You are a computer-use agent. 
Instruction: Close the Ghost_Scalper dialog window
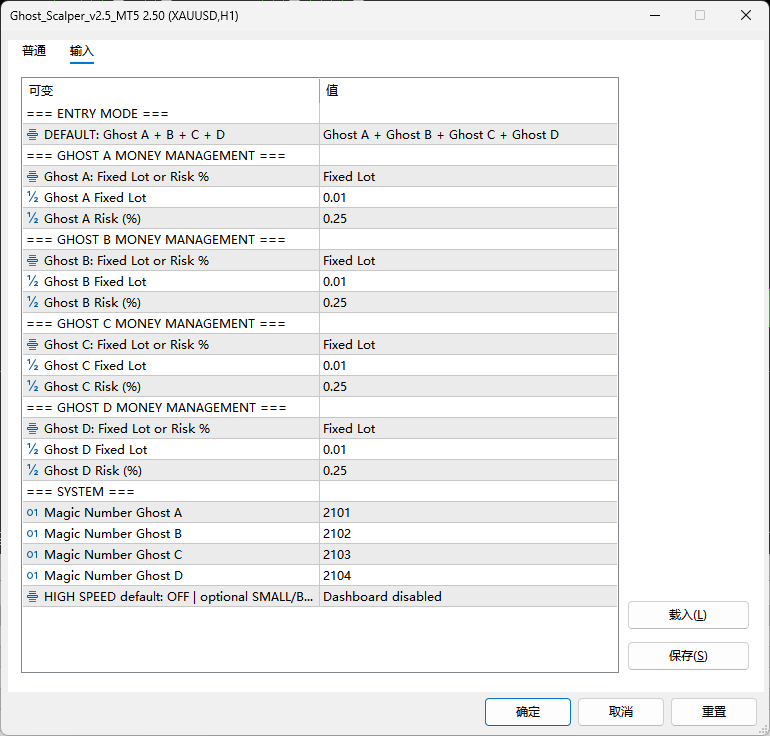(x=745, y=15)
